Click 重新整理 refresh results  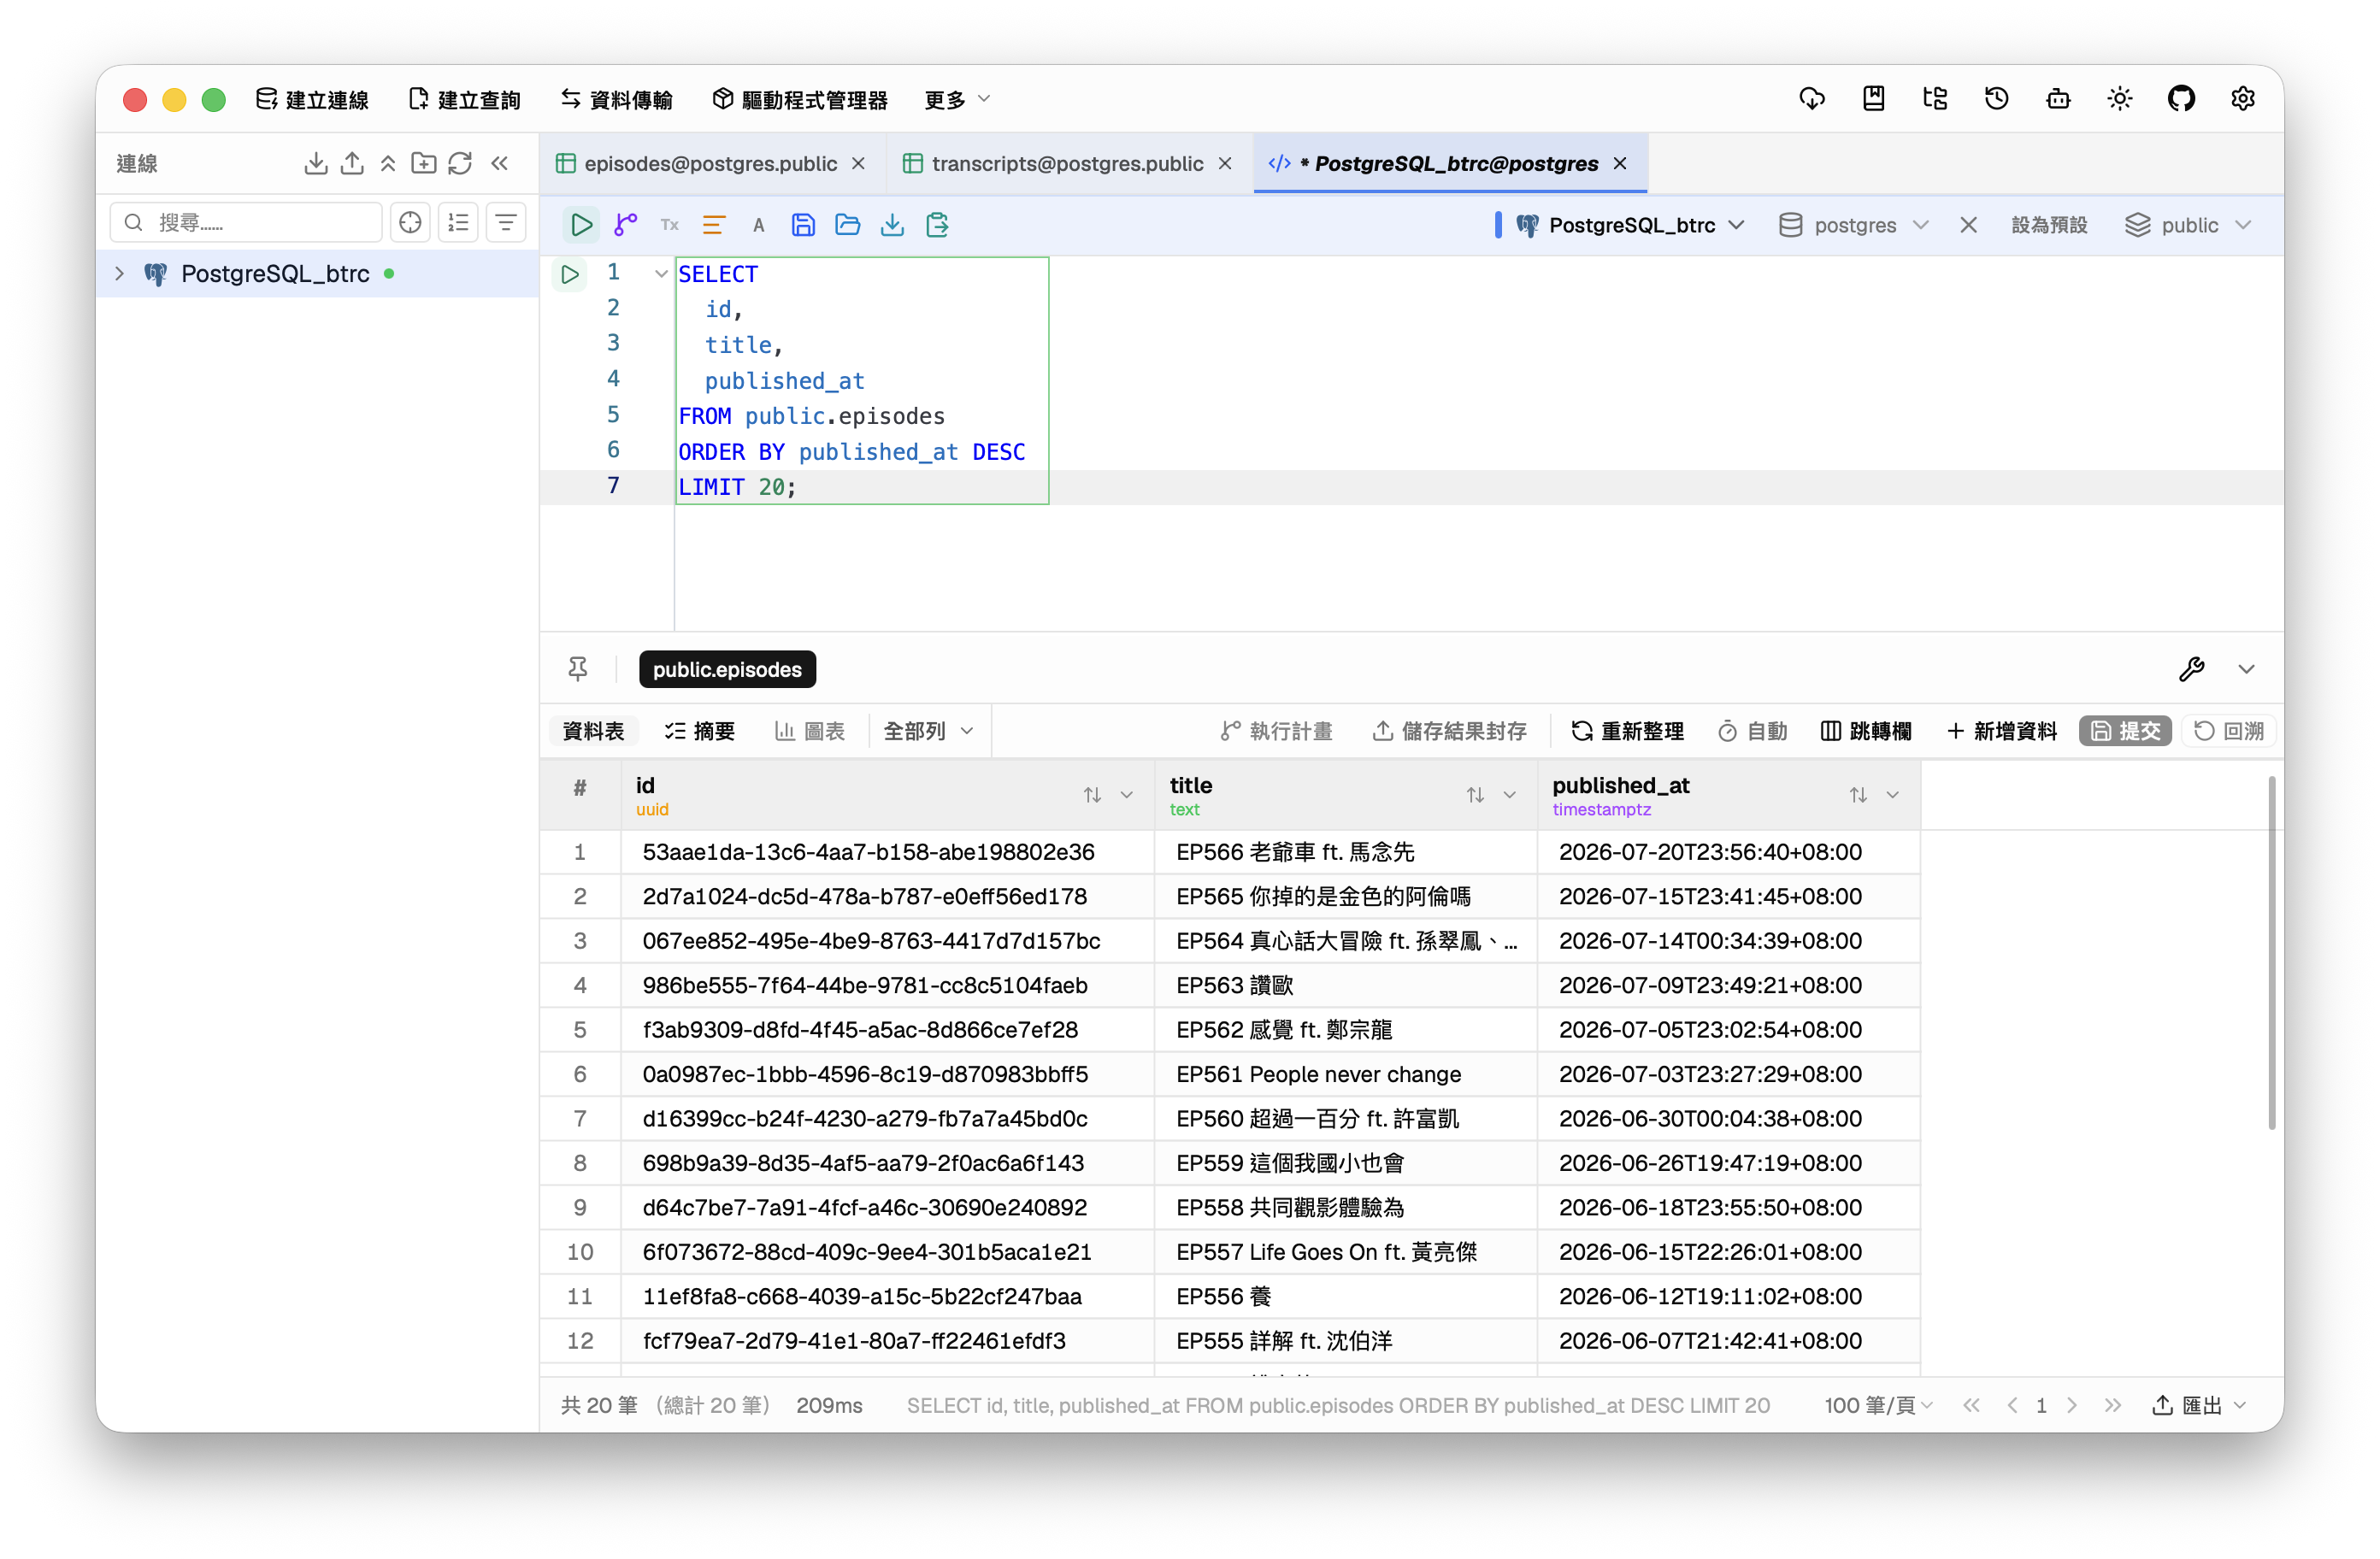[1627, 731]
